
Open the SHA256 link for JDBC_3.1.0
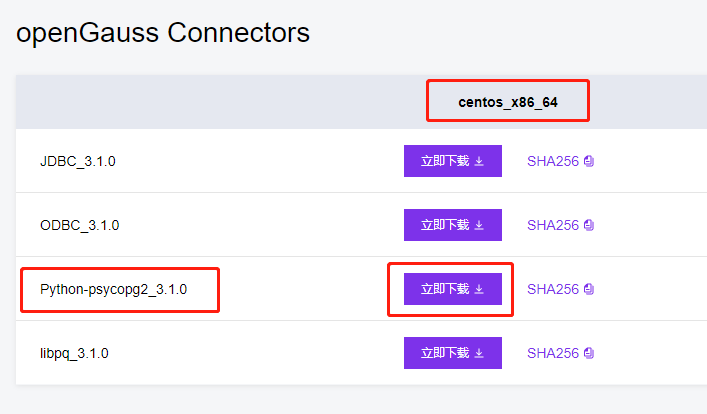553,161
